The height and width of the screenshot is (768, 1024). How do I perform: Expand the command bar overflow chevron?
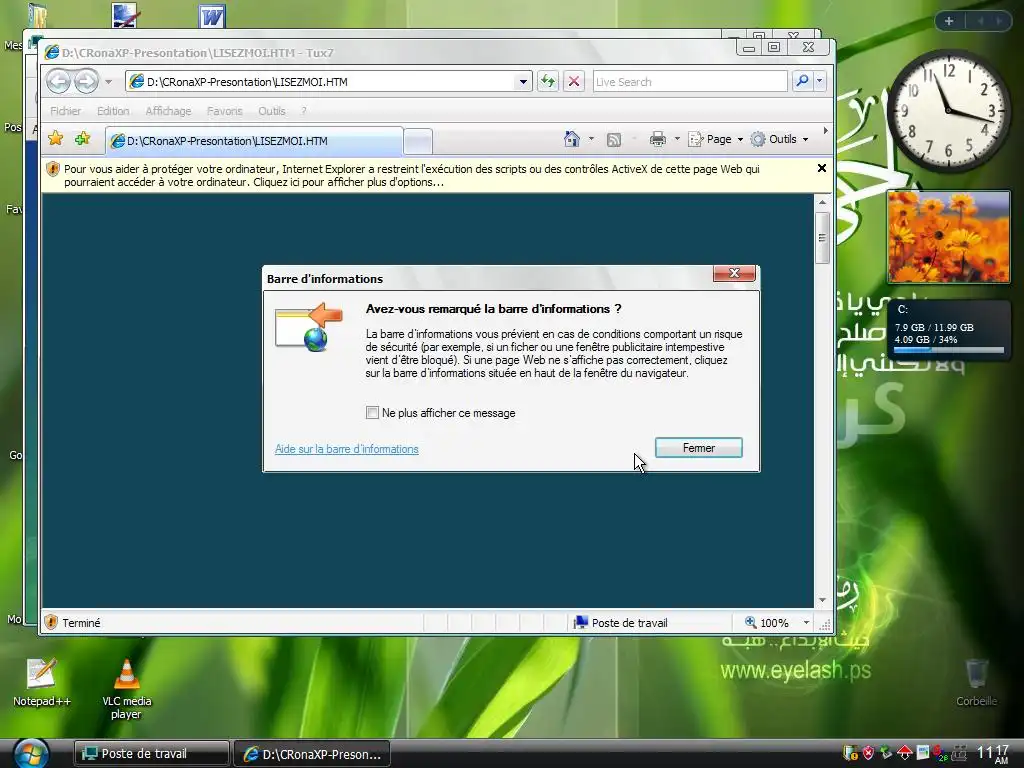(825, 131)
